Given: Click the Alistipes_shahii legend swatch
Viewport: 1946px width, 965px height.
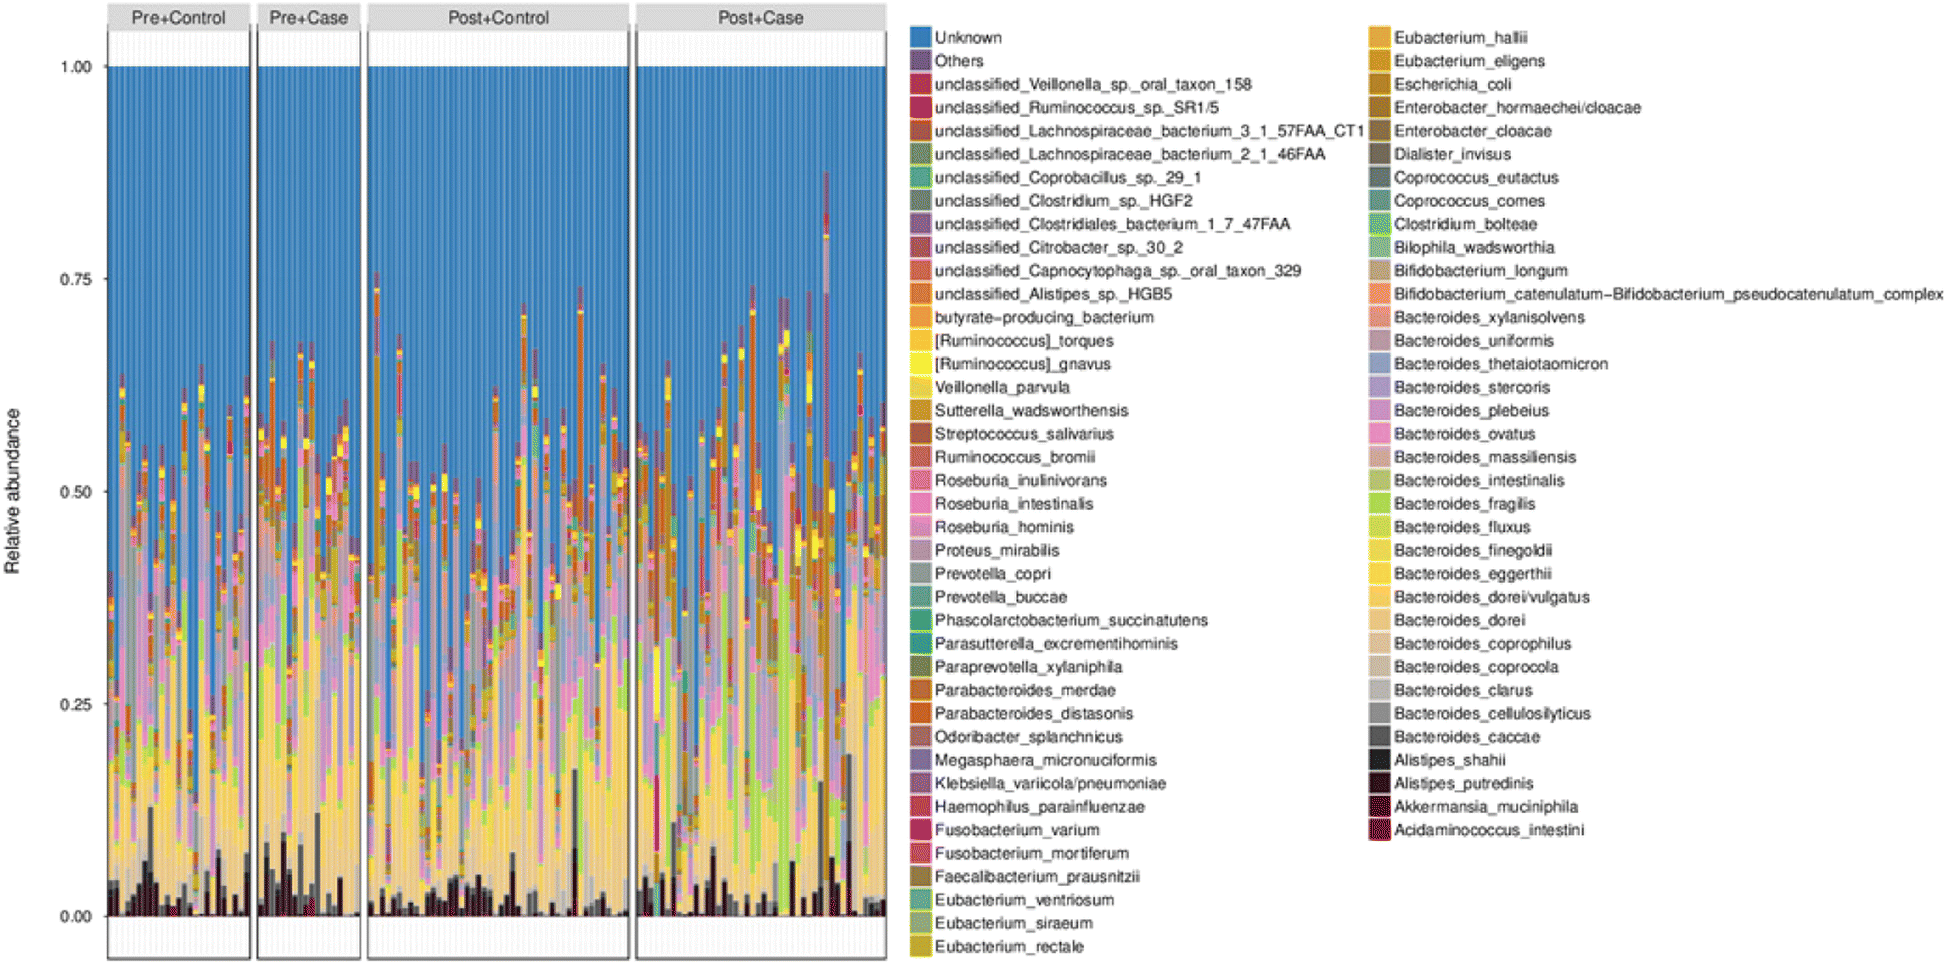Looking at the screenshot, I should tap(1380, 760).
